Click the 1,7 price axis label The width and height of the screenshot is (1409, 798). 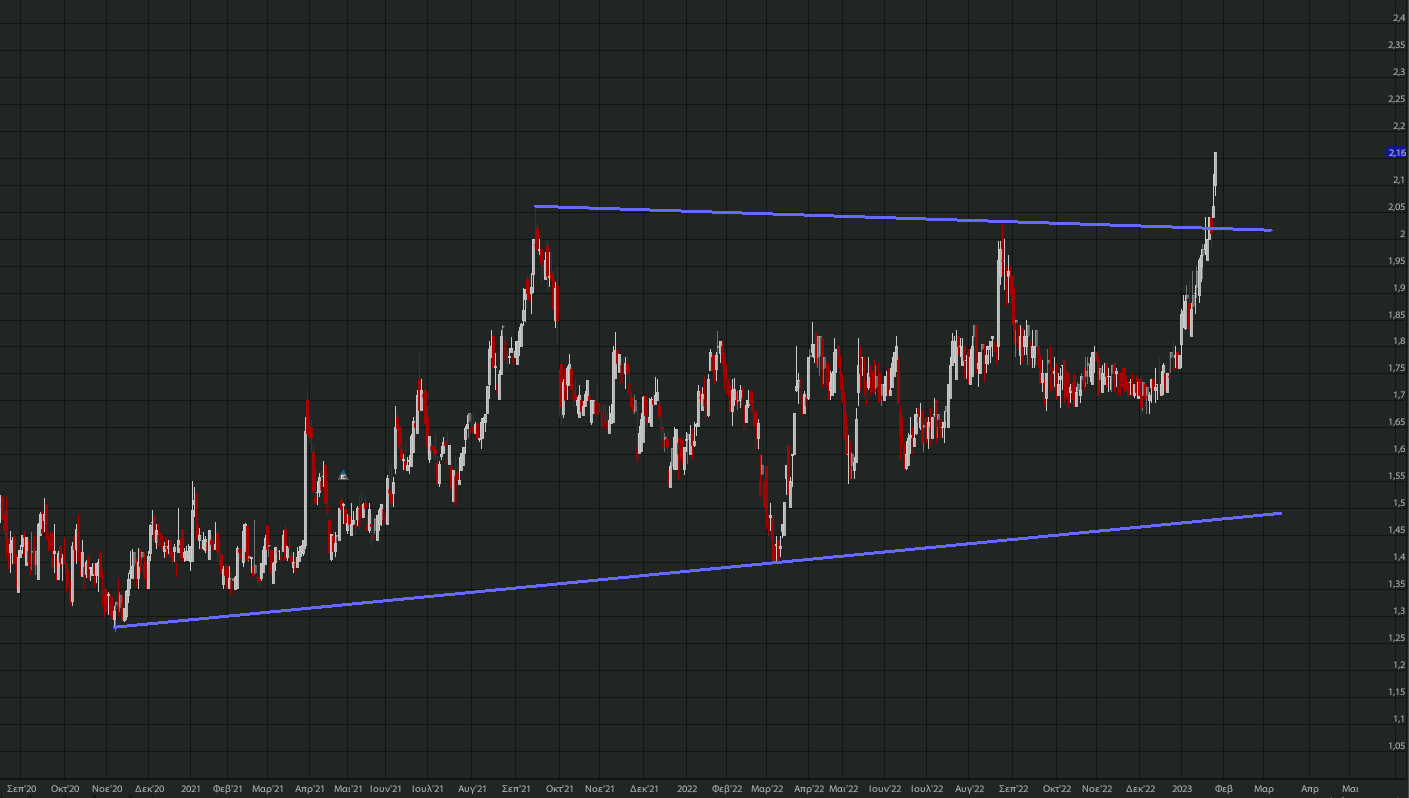pyautogui.click(x=1397, y=395)
